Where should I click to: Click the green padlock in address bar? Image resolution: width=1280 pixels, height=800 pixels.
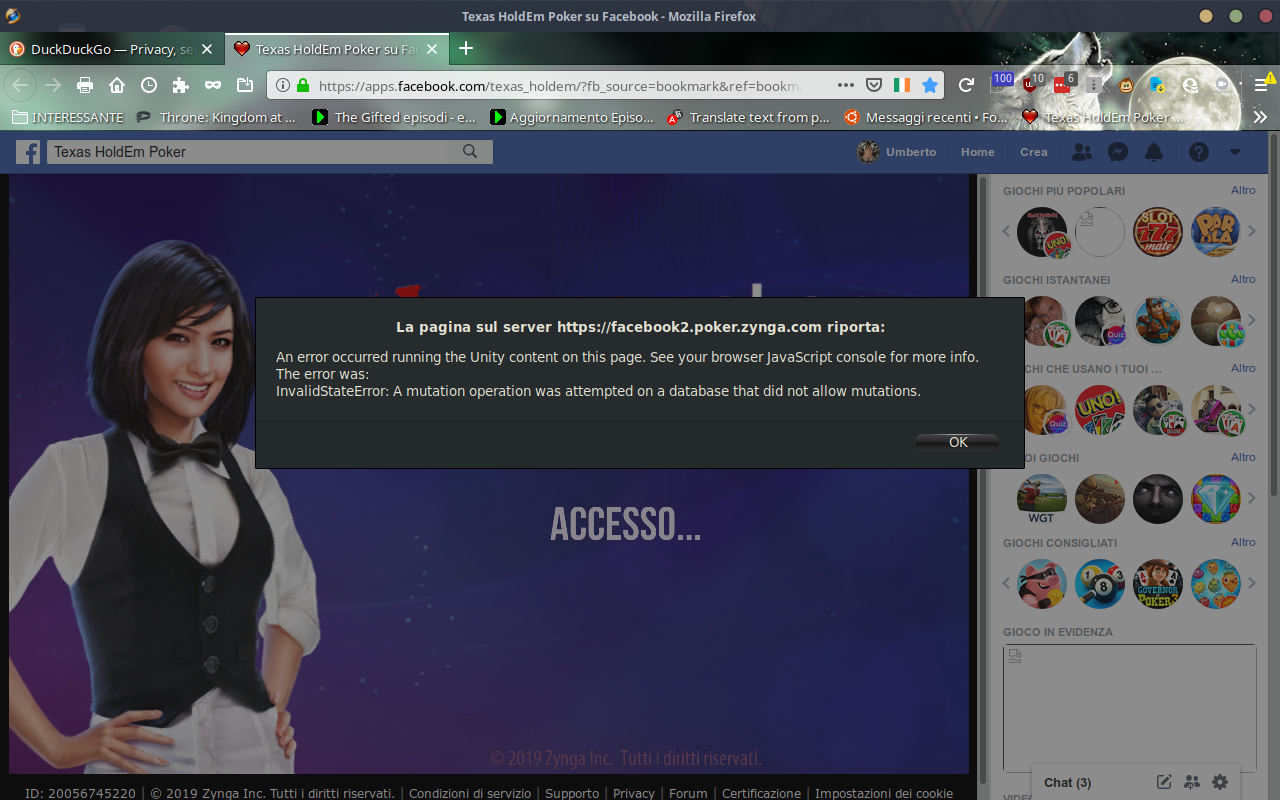coord(302,85)
